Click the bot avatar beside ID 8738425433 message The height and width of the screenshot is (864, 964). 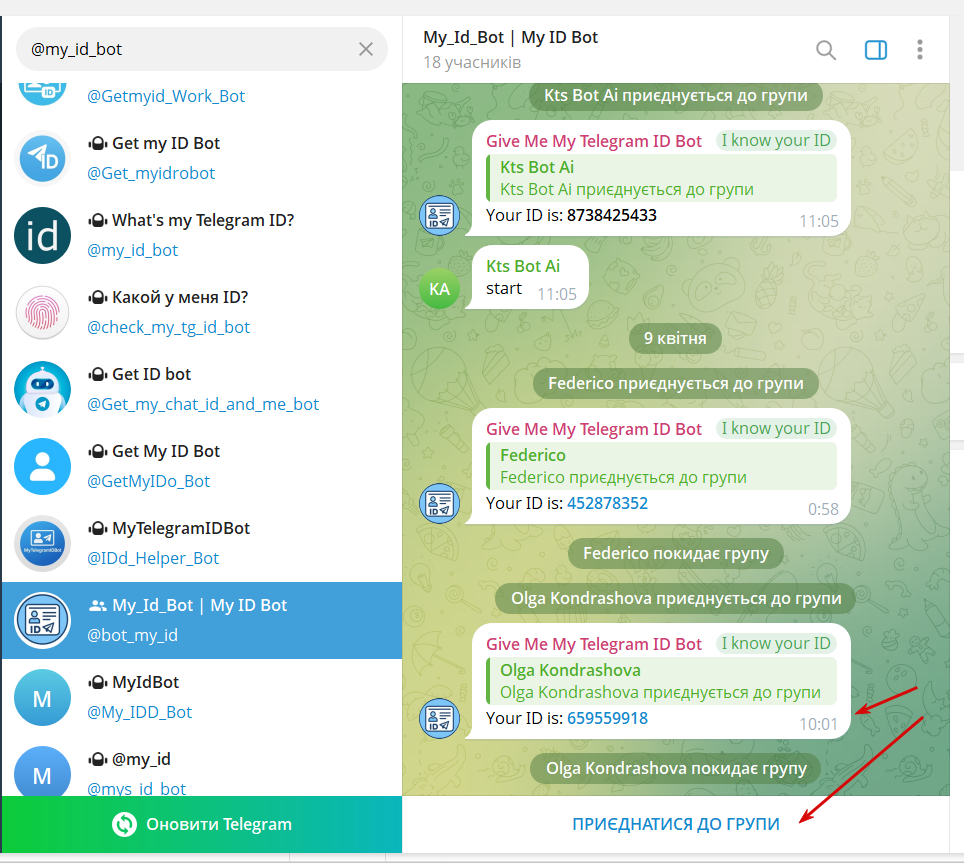point(440,215)
